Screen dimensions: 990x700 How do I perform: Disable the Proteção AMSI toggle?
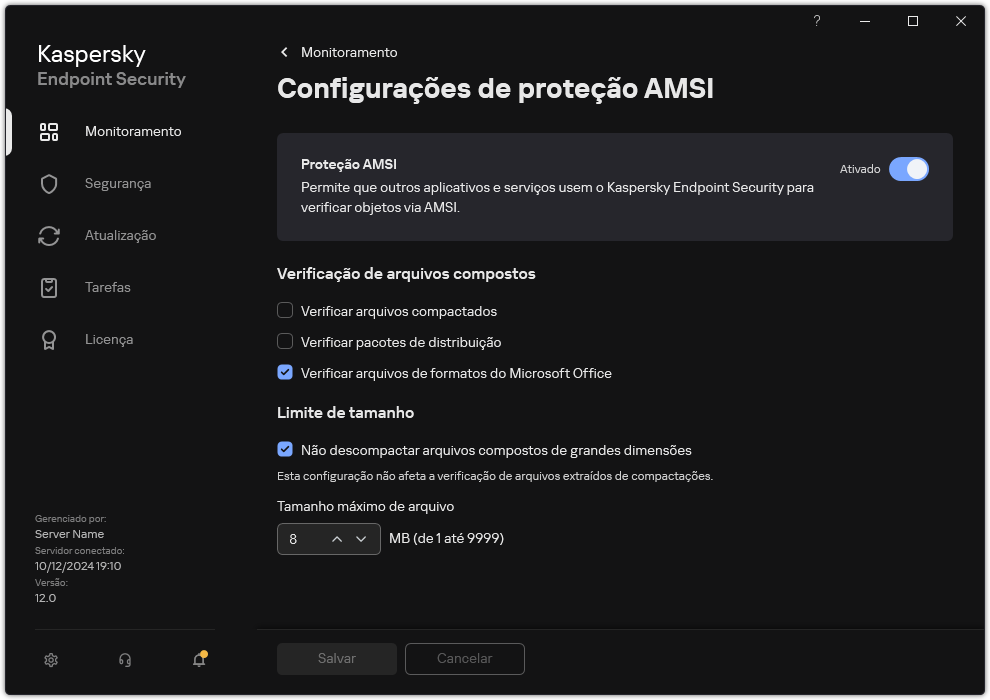click(x=910, y=169)
